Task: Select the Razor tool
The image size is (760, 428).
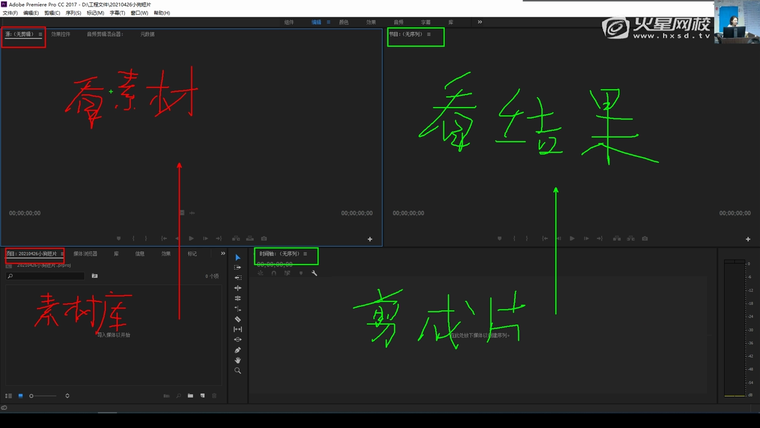Action: (238, 319)
